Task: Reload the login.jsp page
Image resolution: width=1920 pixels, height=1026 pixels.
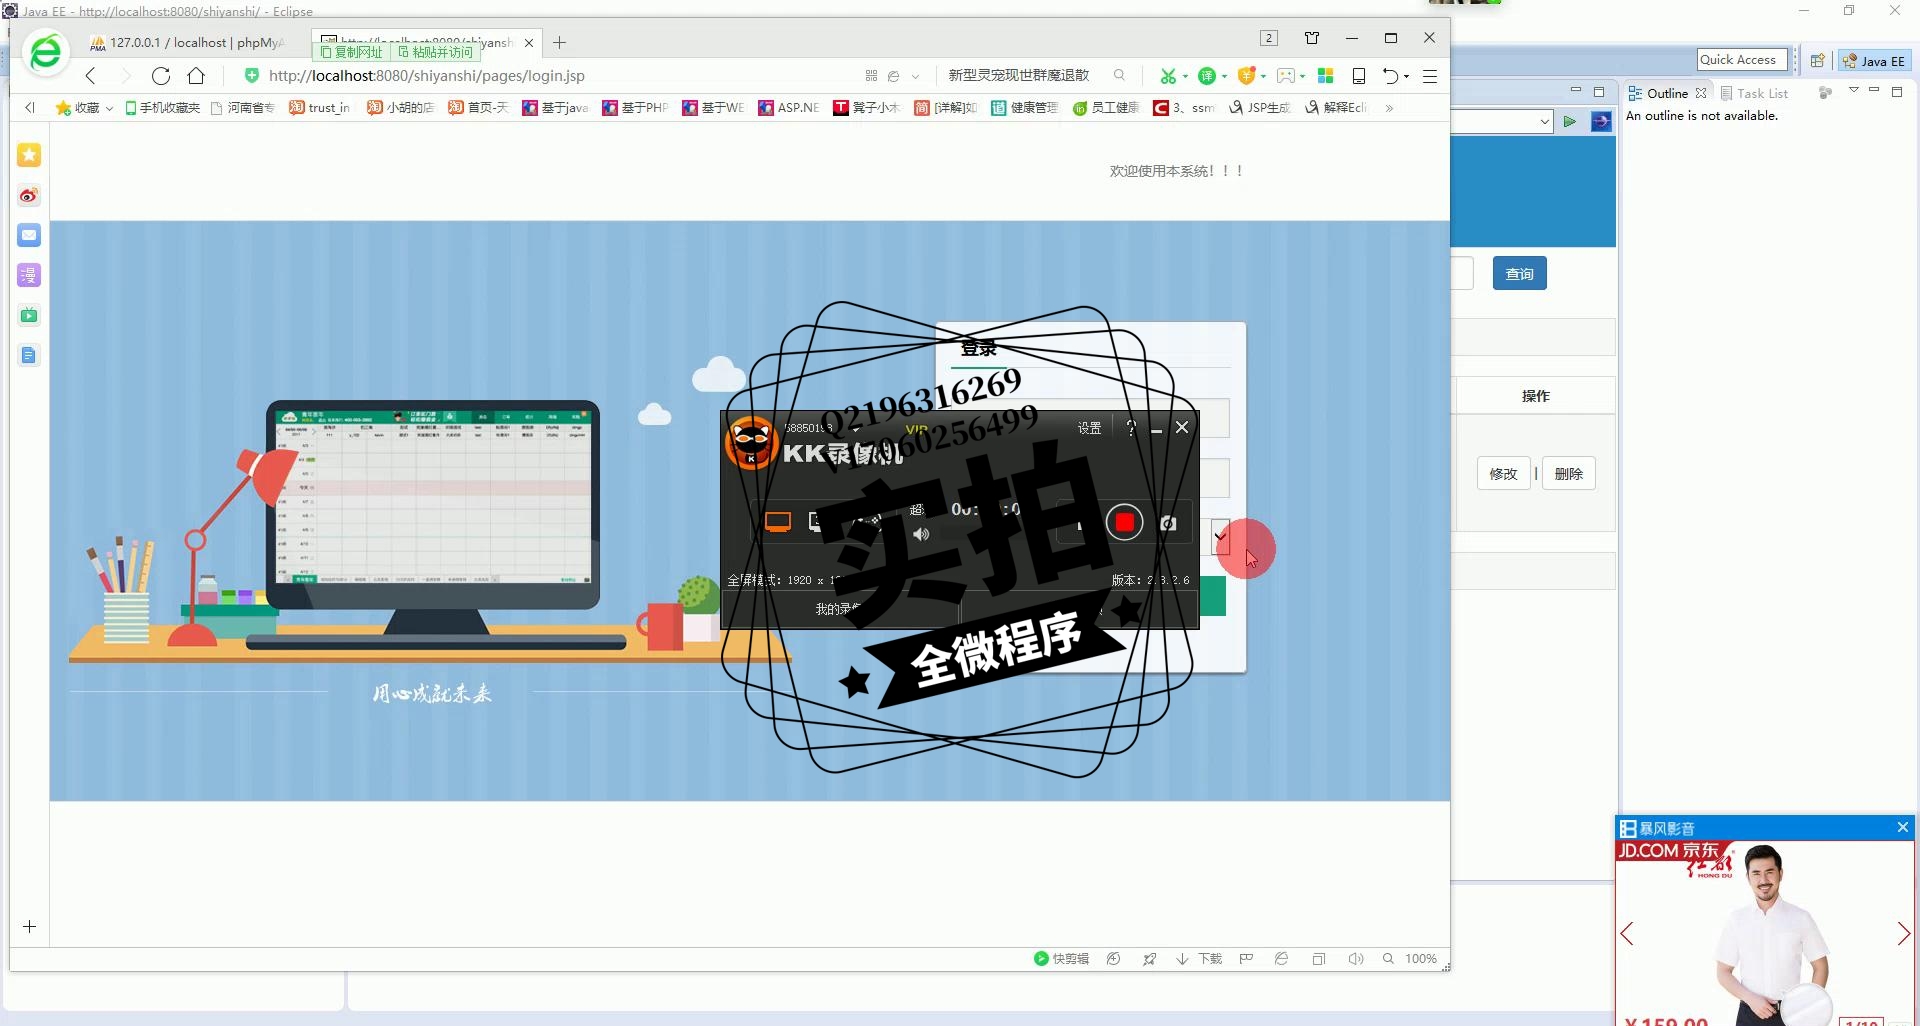Action: 160,76
